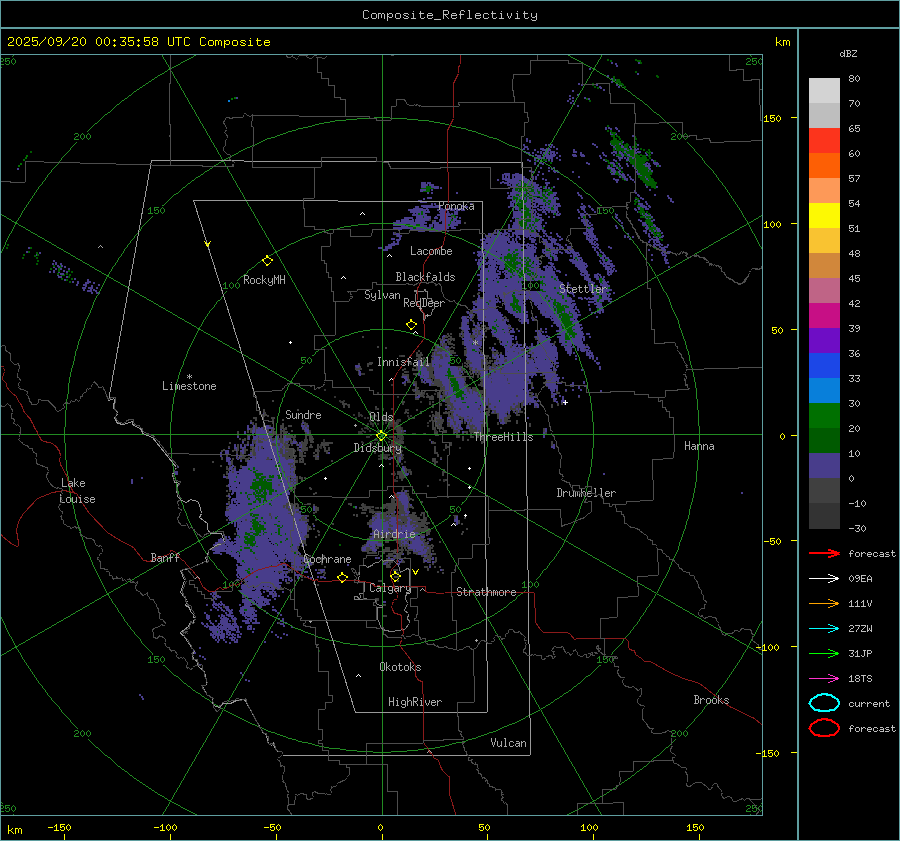The width and height of the screenshot is (900, 841).
Task: Click the Composite_Reflectivity title bar
Action: pyautogui.click(x=449, y=14)
